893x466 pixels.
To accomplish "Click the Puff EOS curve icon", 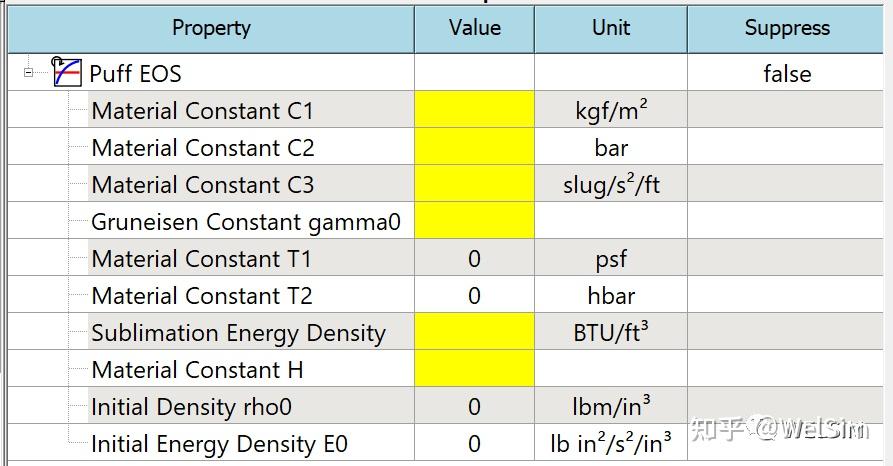I will (x=66, y=73).
